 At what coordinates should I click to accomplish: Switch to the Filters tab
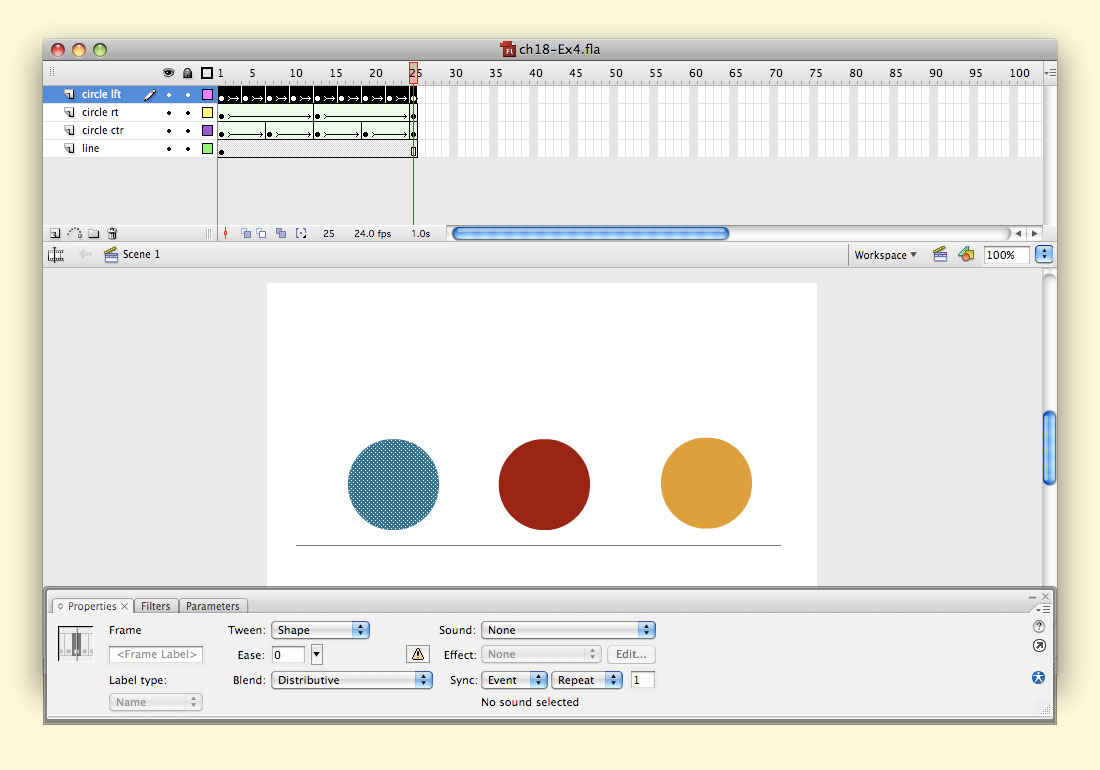[x=155, y=606]
